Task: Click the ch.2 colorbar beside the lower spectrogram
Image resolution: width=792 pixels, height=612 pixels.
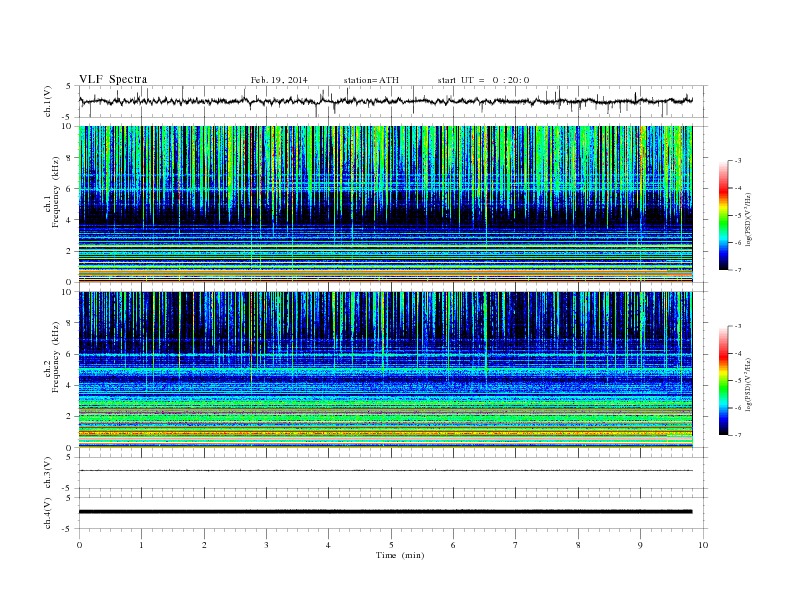Action: click(x=723, y=380)
